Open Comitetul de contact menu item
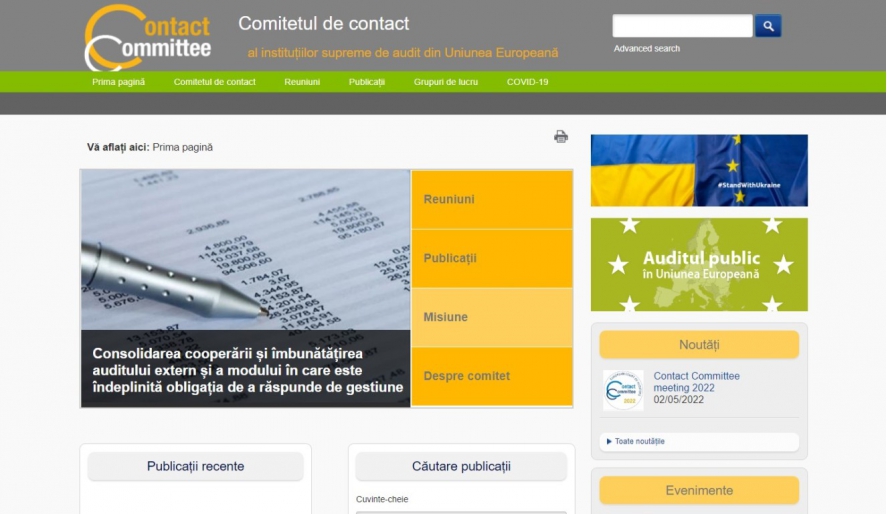This screenshot has width=887, height=514. coord(214,82)
